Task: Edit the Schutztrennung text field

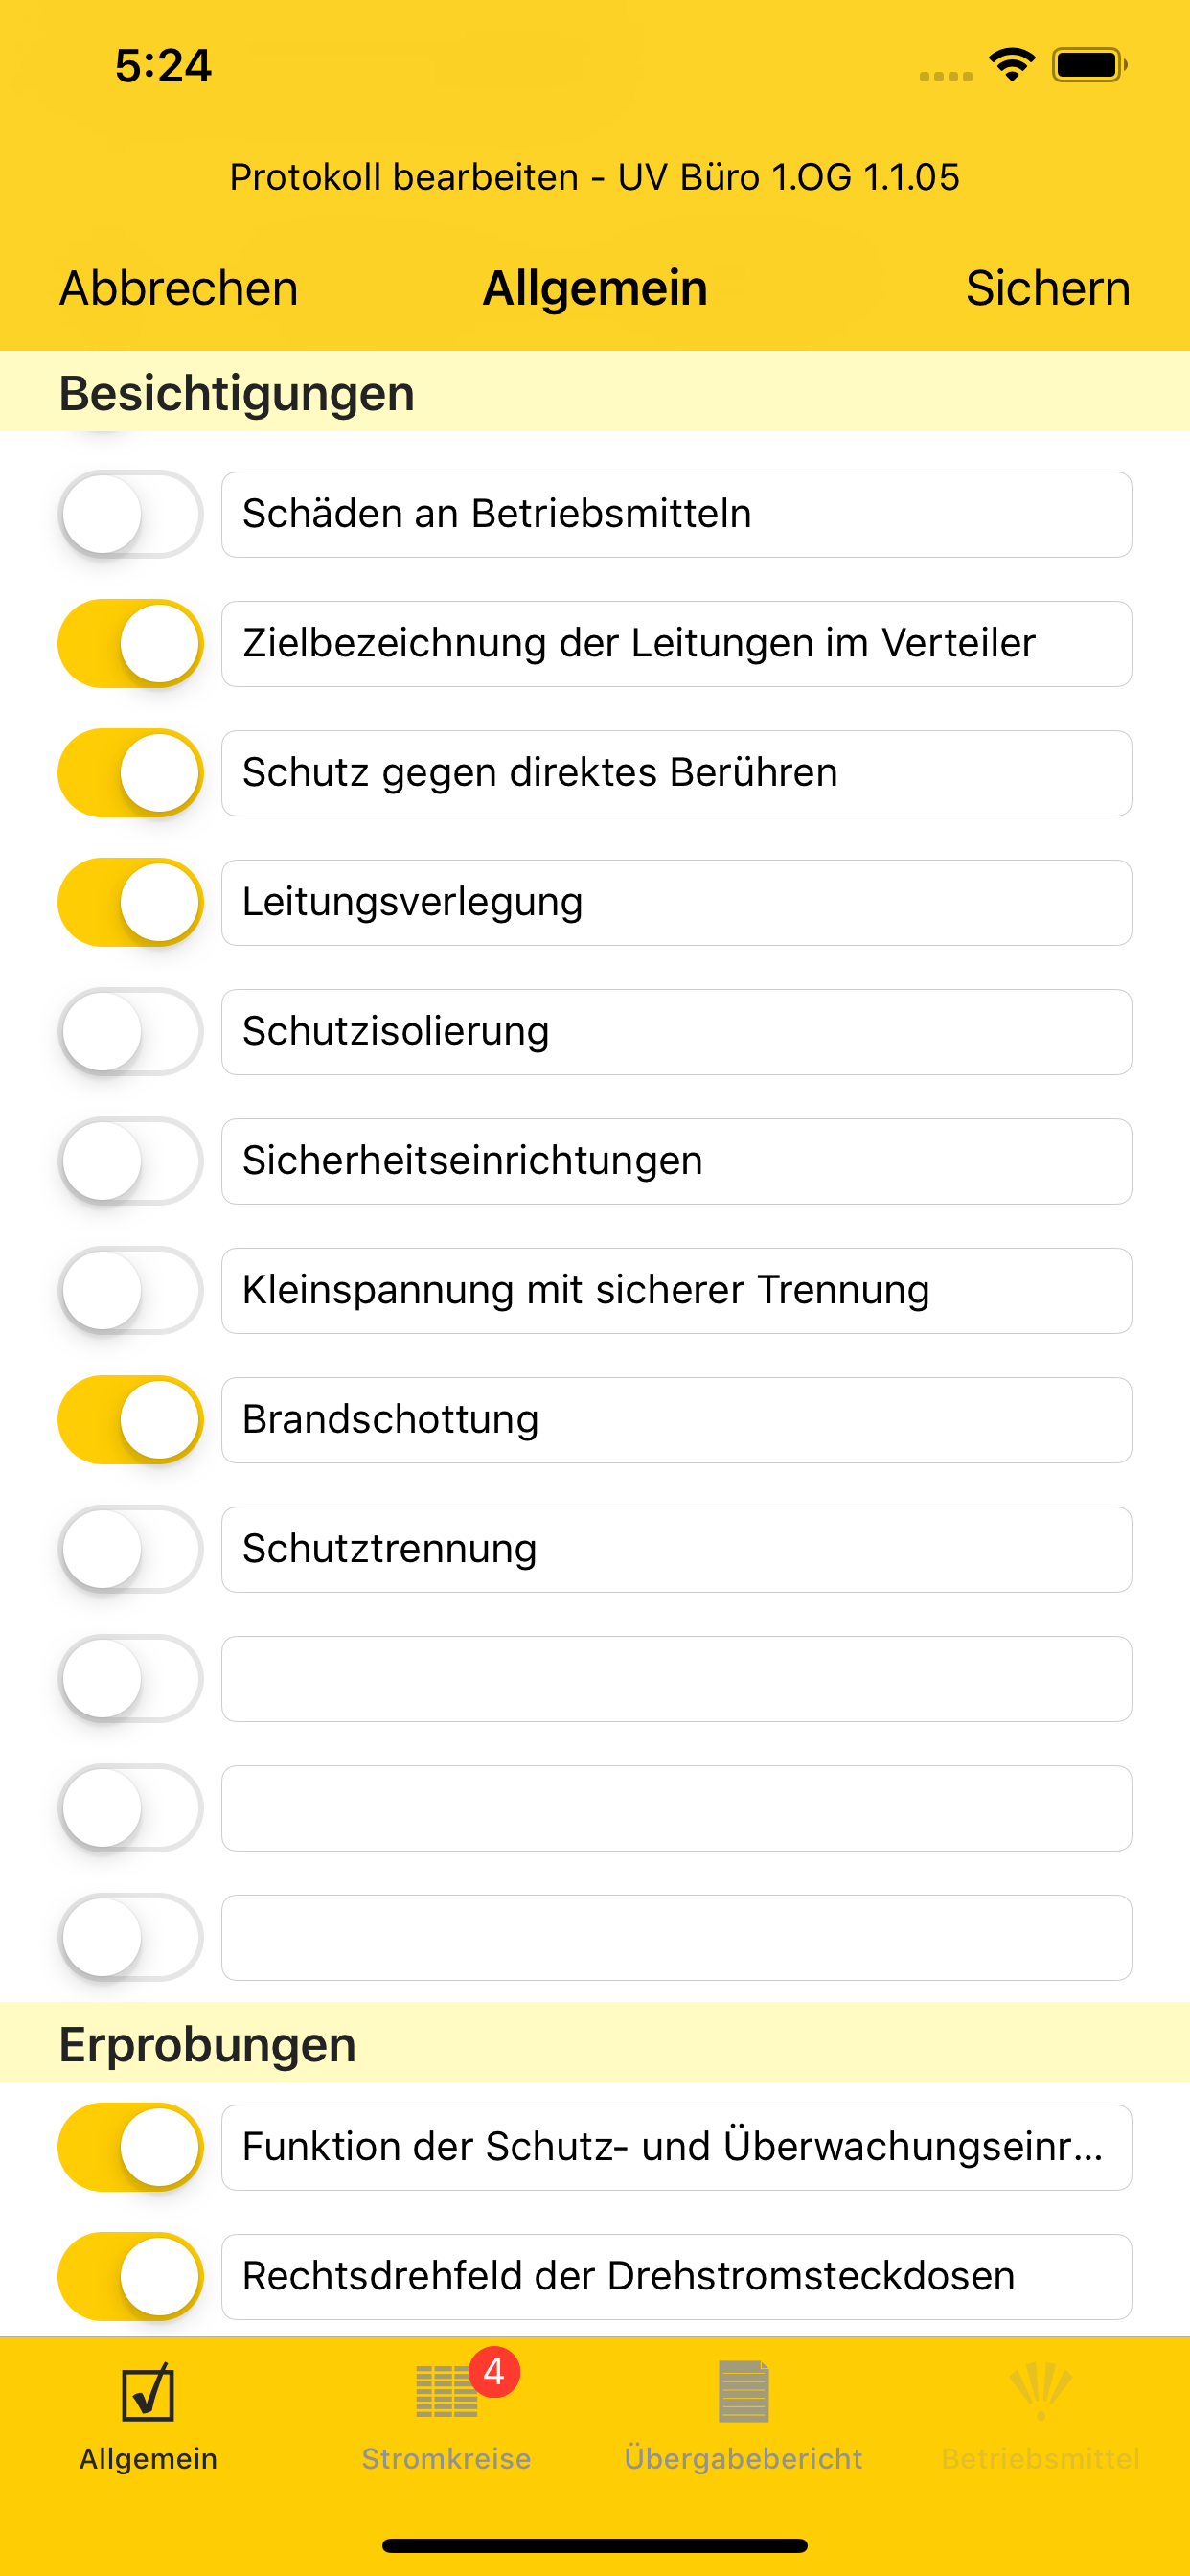Action: [x=676, y=1549]
